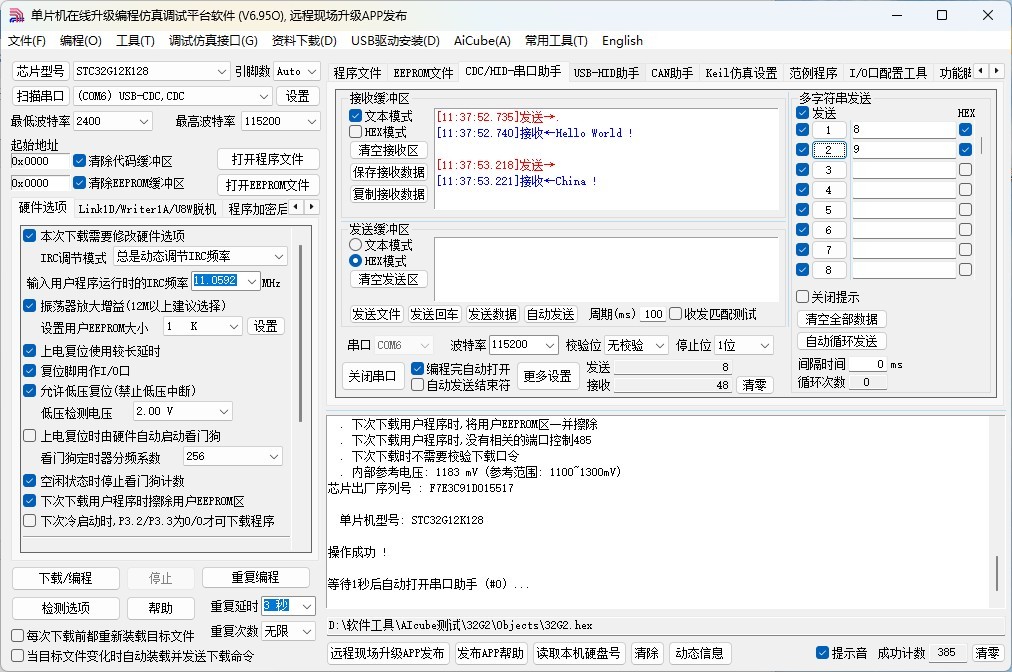Toggle 提示音 checkbox
Image resolution: width=1012 pixels, height=672 pixels.
(822, 653)
